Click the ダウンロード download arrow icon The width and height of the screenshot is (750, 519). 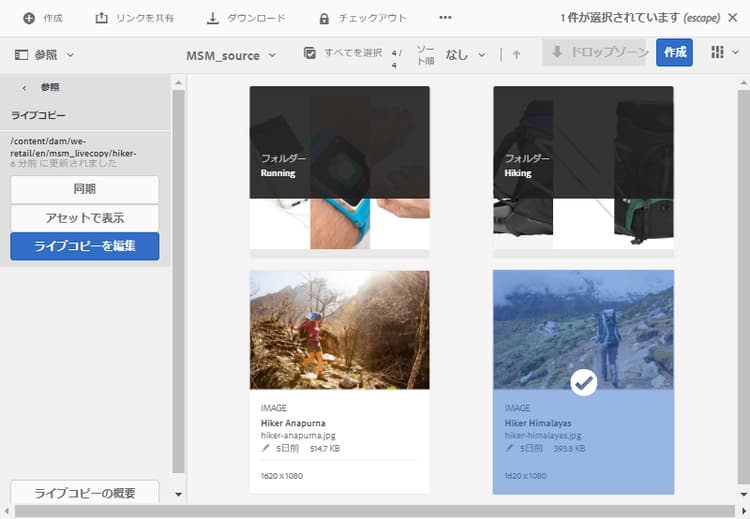click(x=212, y=18)
